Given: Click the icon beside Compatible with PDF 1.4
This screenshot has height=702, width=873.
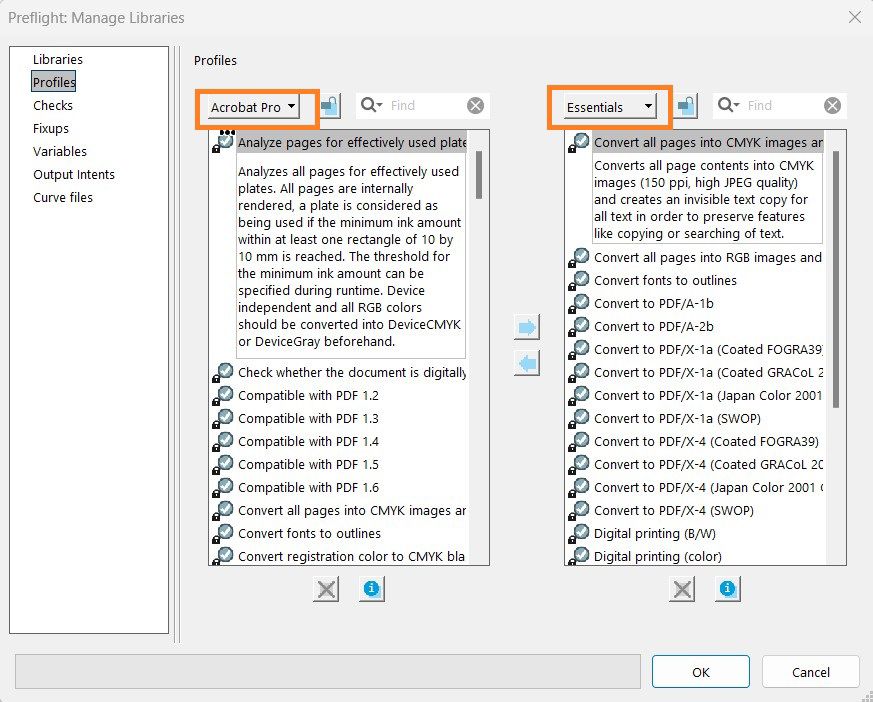Looking at the screenshot, I should click(x=223, y=442).
